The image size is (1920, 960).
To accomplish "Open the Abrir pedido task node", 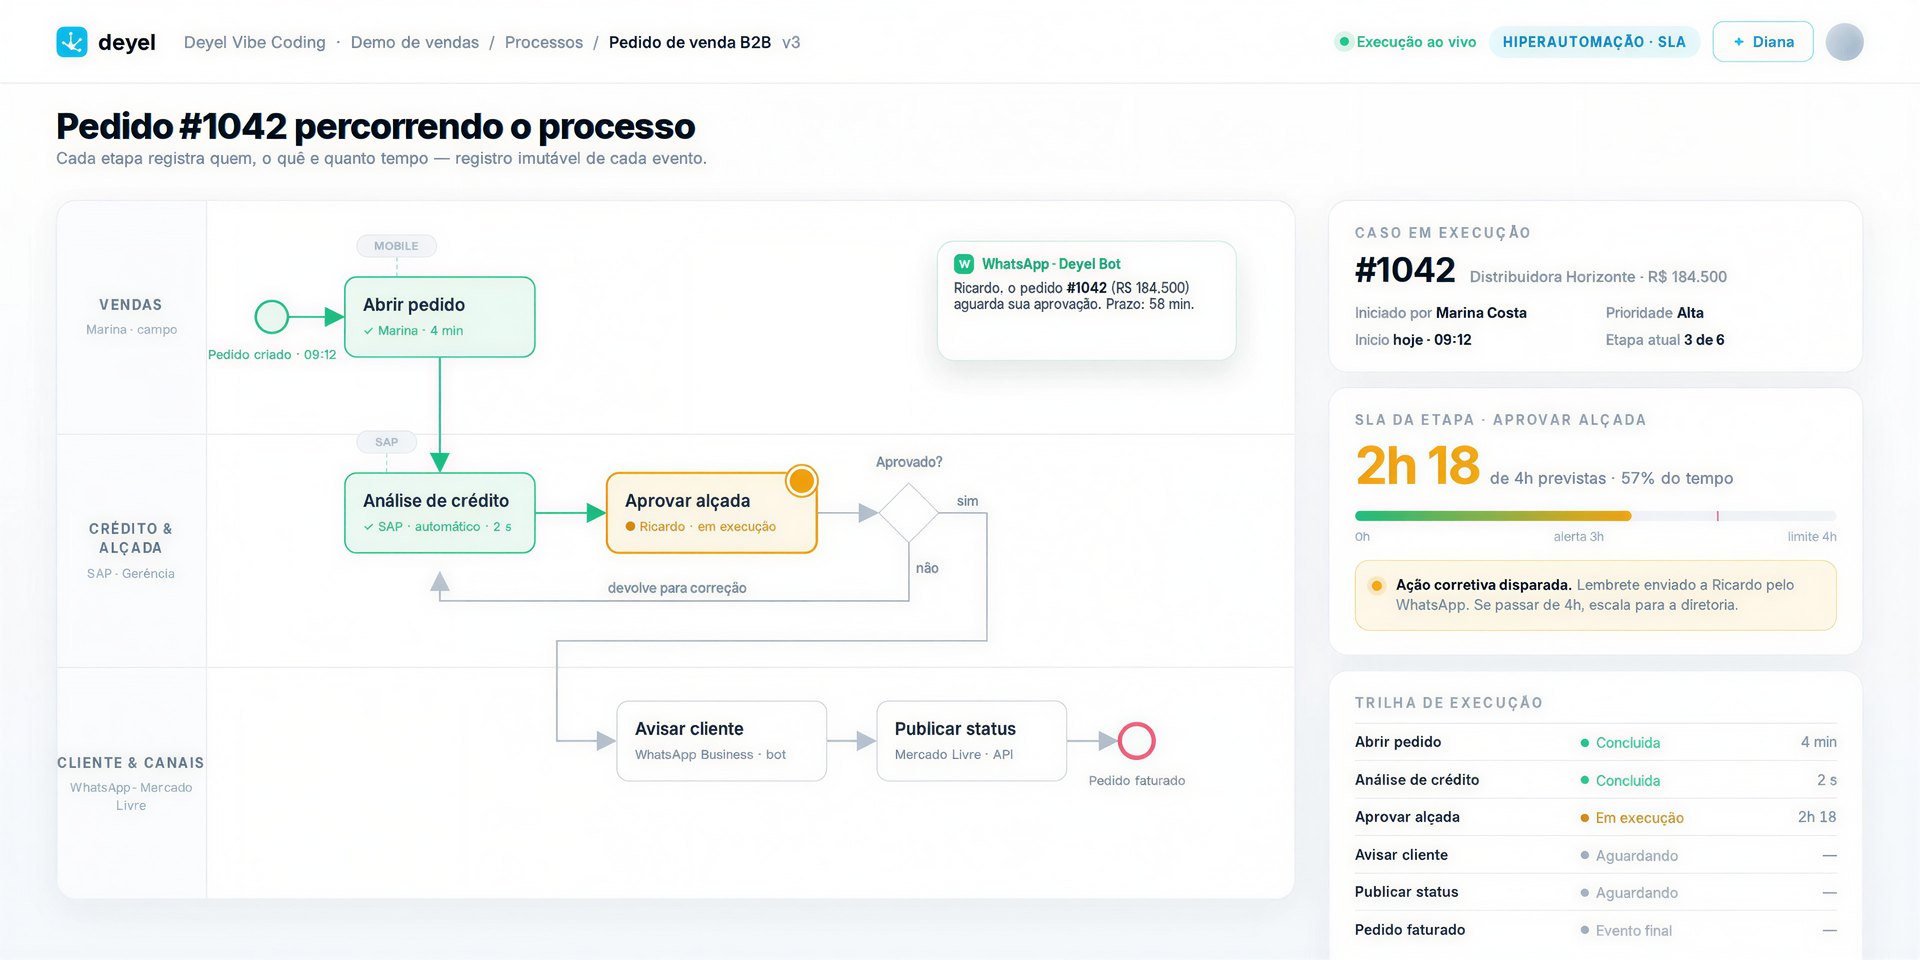I will (440, 317).
